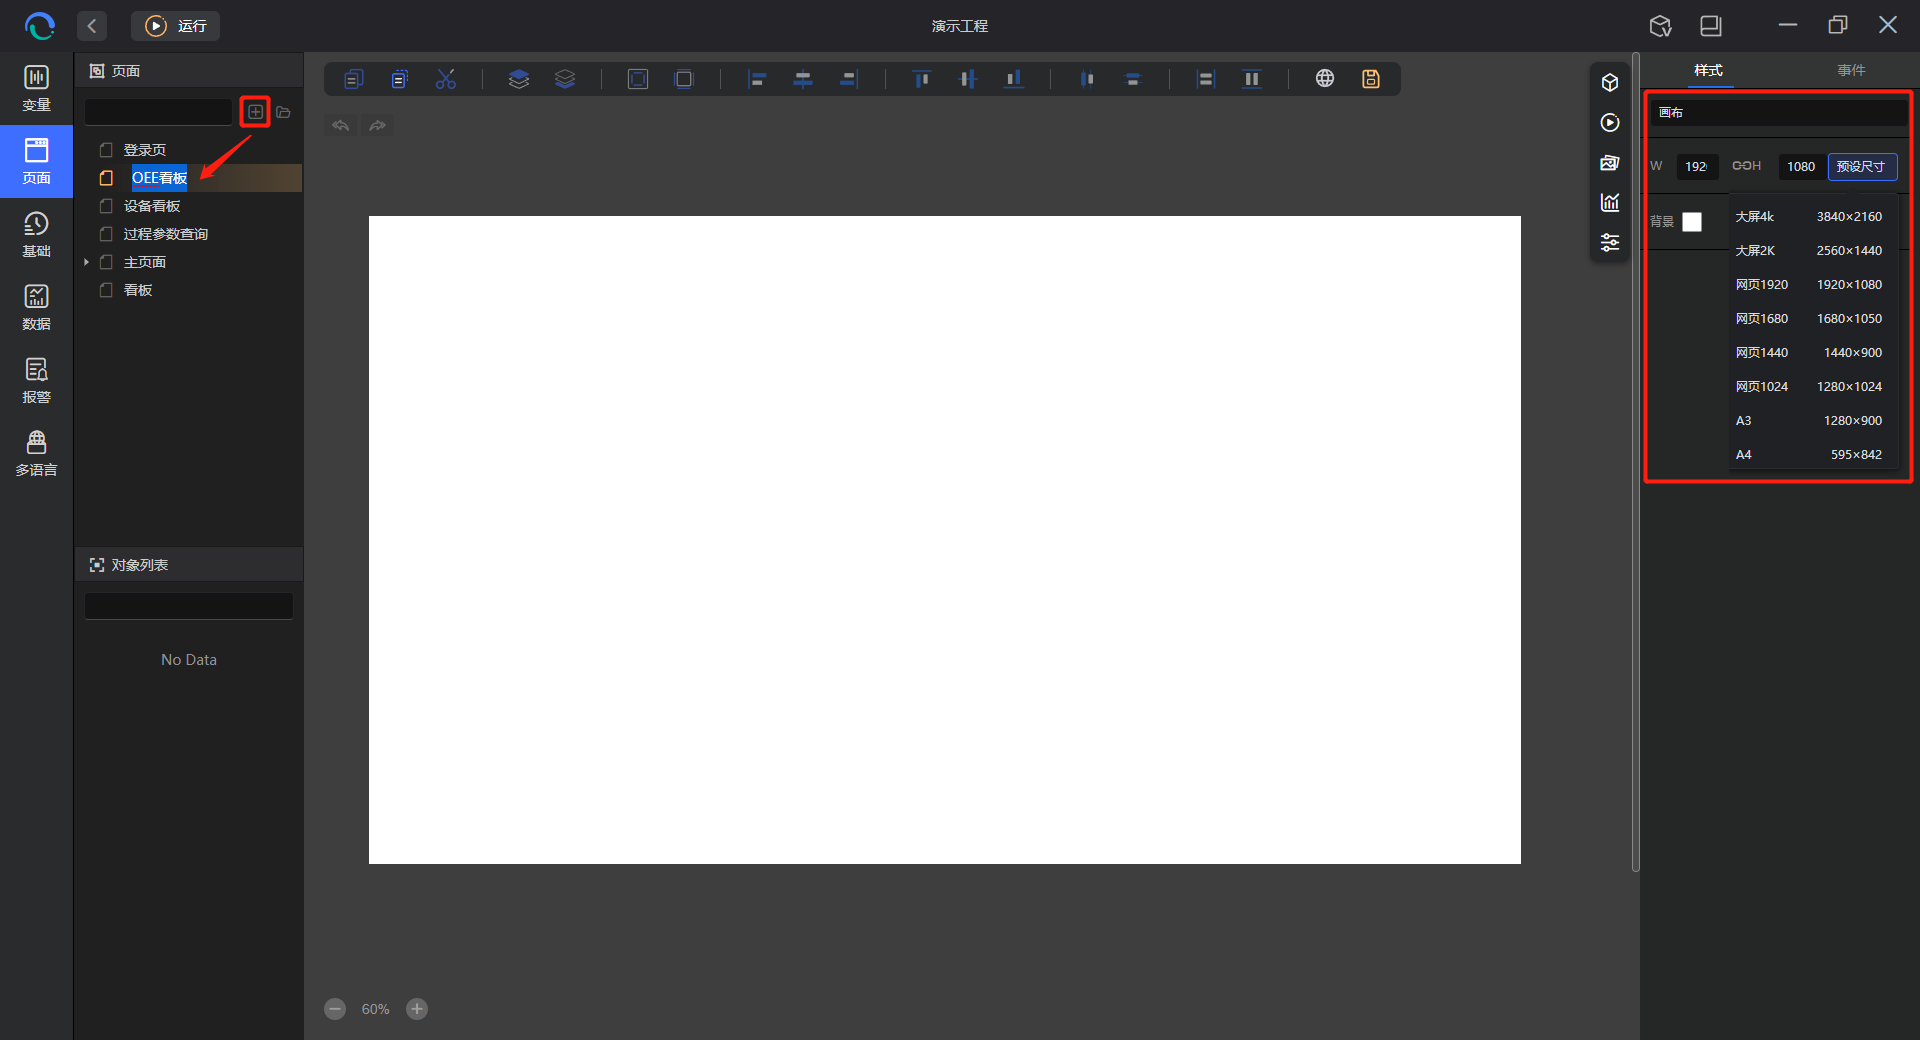Open the white 背景 color swatch
The image size is (1920, 1040).
(1692, 222)
